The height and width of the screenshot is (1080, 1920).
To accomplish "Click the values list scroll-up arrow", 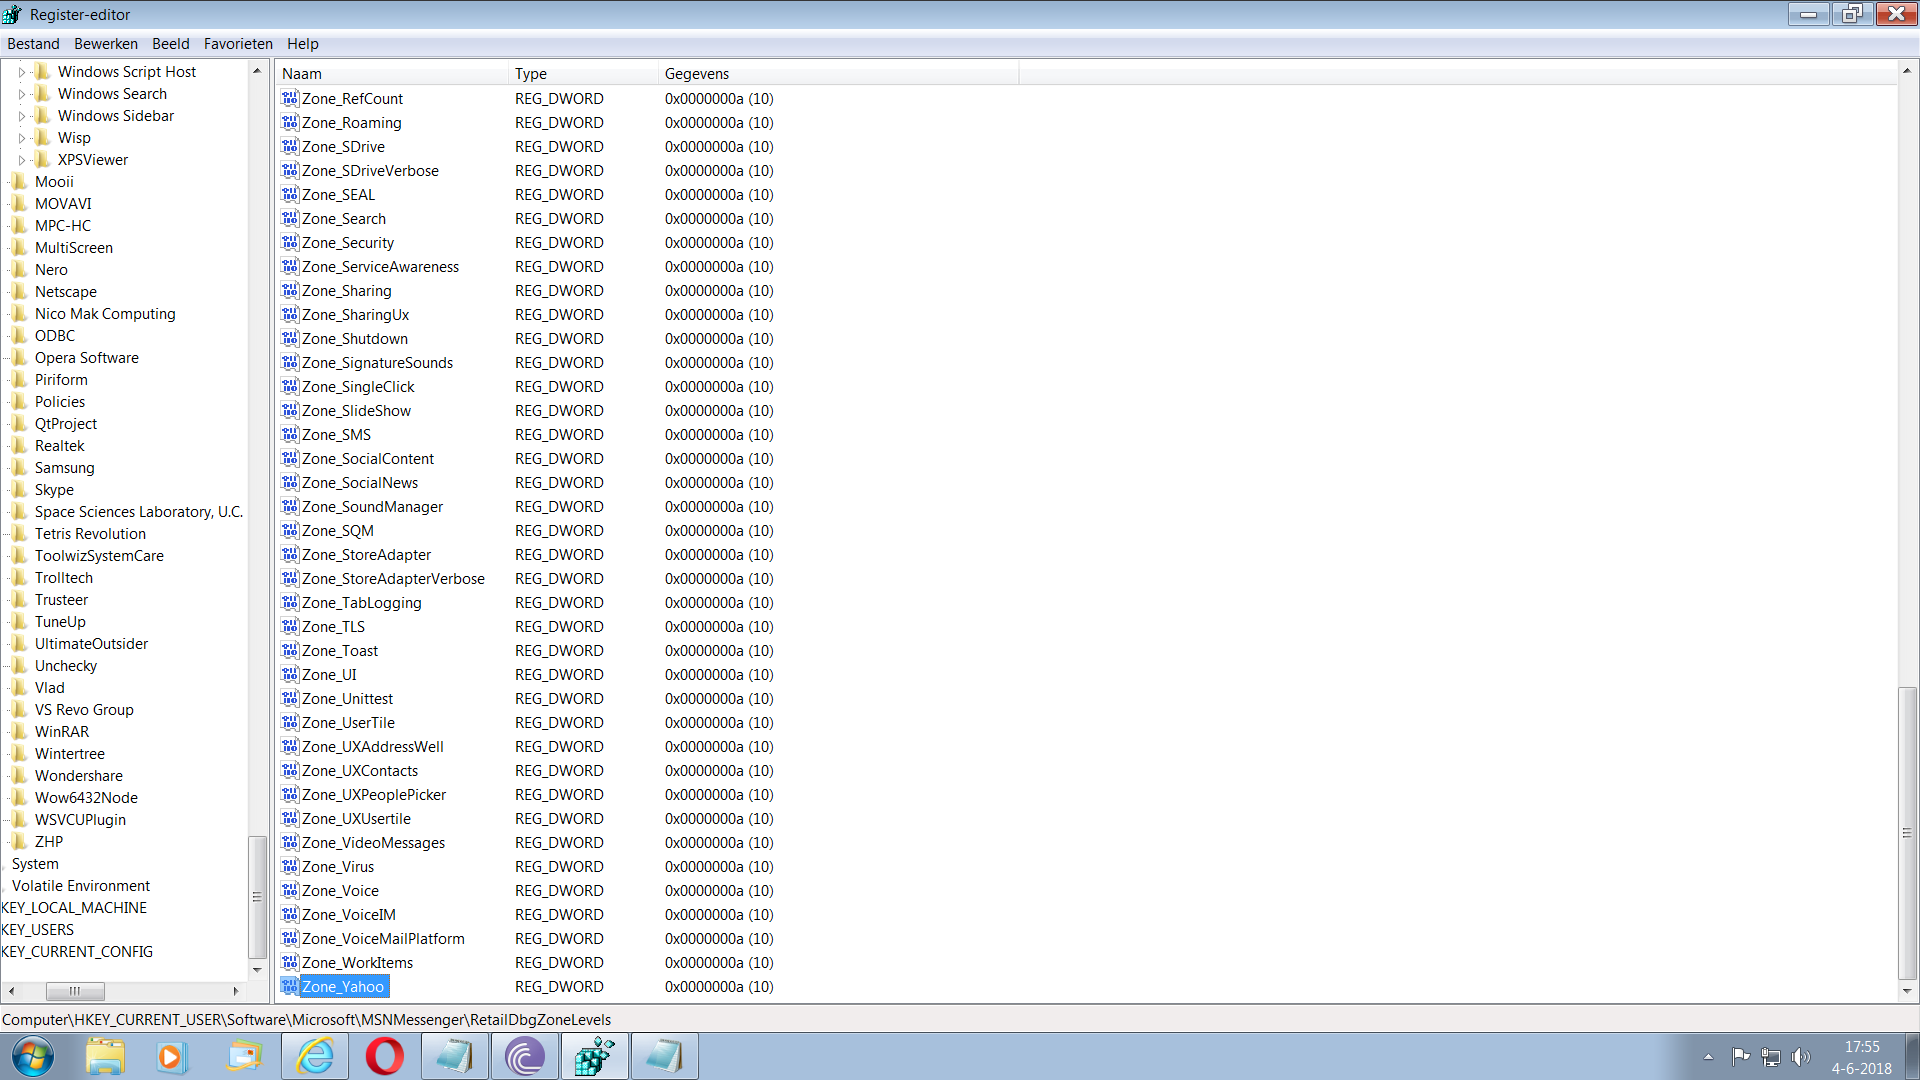I will coord(1907,71).
